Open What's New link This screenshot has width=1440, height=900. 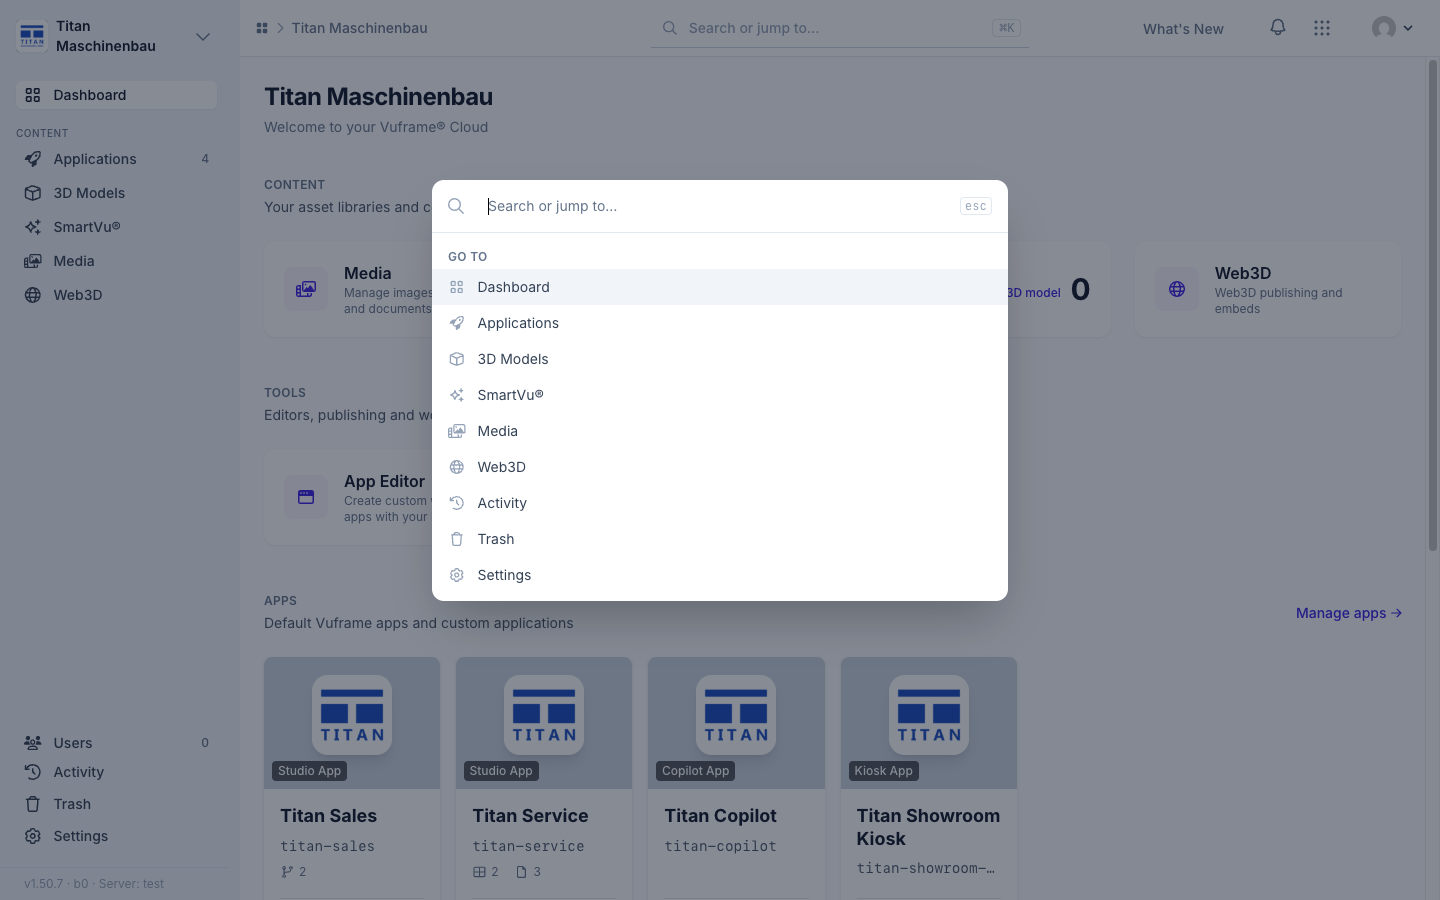(x=1183, y=29)
